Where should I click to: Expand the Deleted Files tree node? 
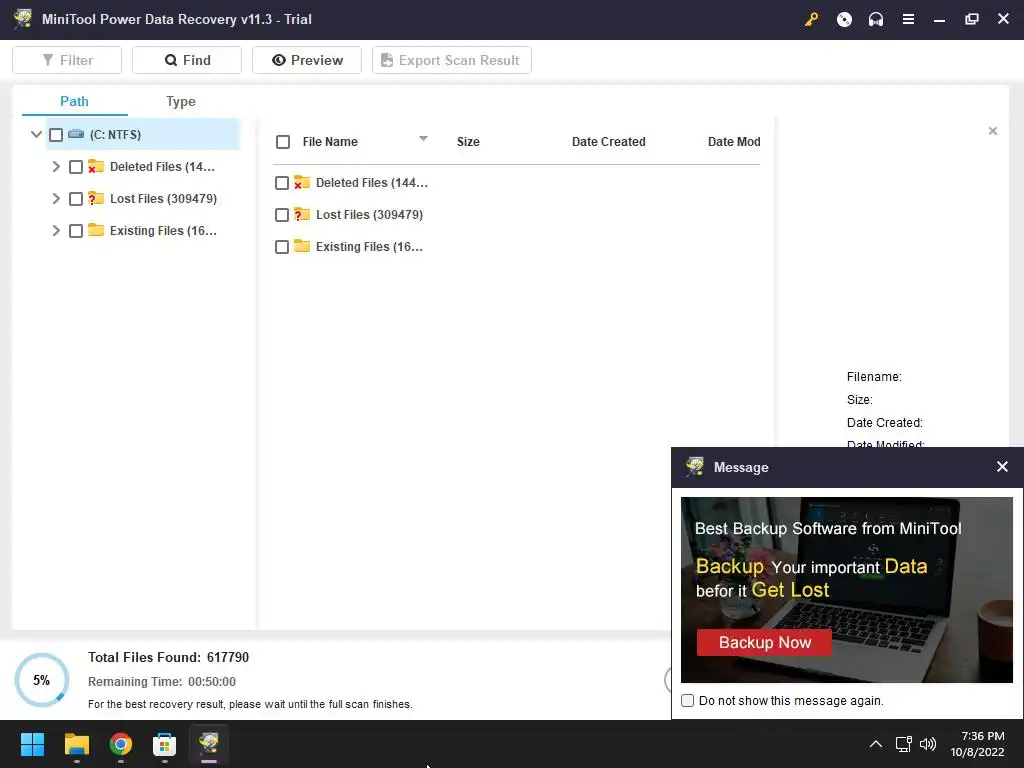(x=56, y=167)
